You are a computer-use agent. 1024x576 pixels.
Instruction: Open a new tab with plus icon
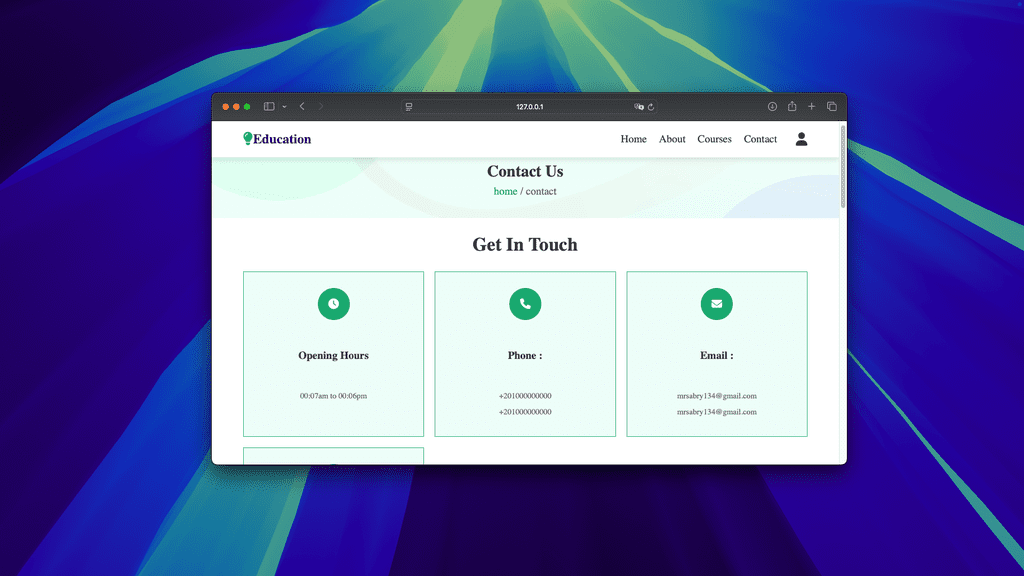[x=812, y=106]
